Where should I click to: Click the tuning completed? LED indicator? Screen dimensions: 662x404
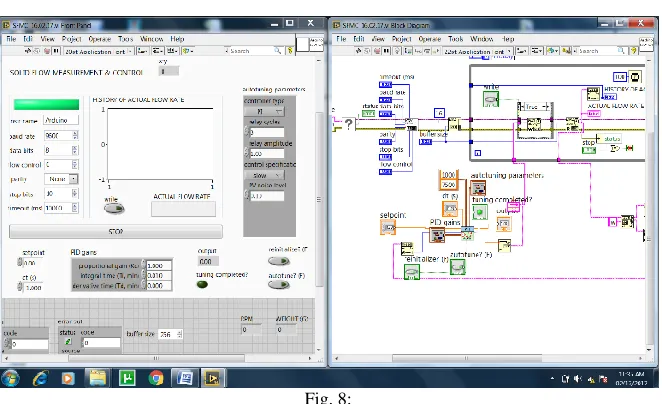[x=202, y=285]
